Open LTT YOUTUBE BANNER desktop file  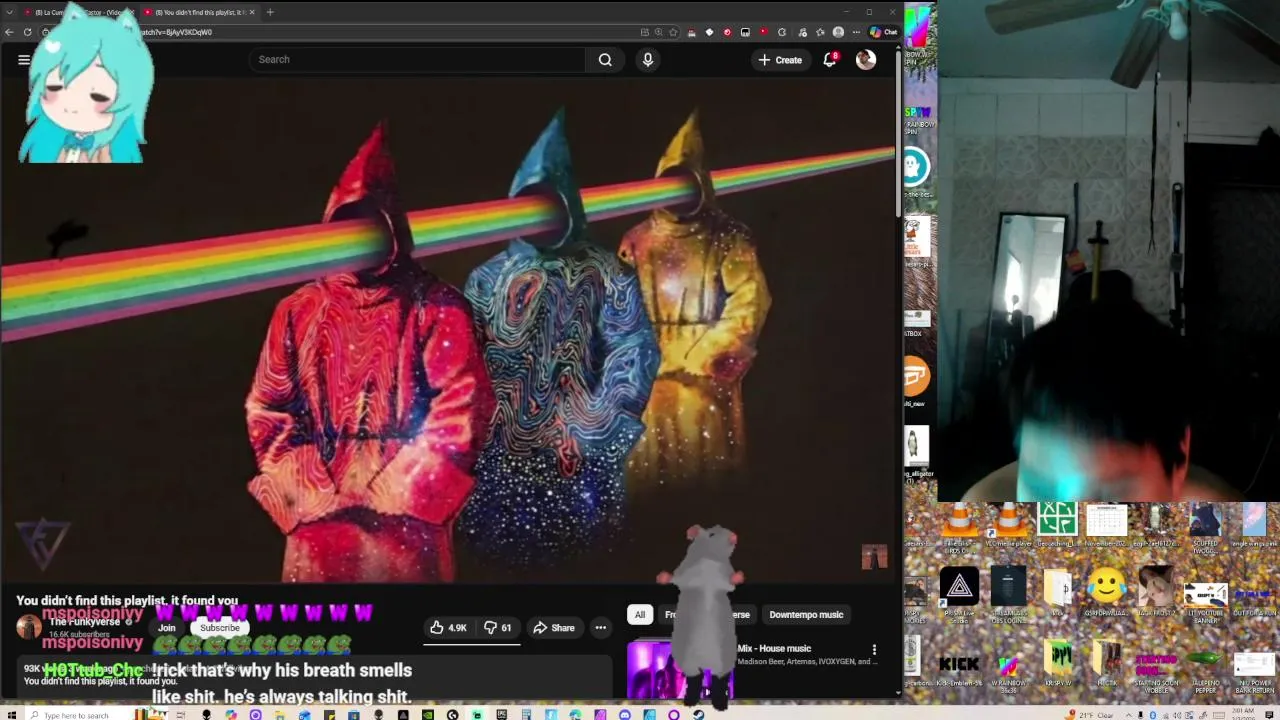click(1205, 597)
